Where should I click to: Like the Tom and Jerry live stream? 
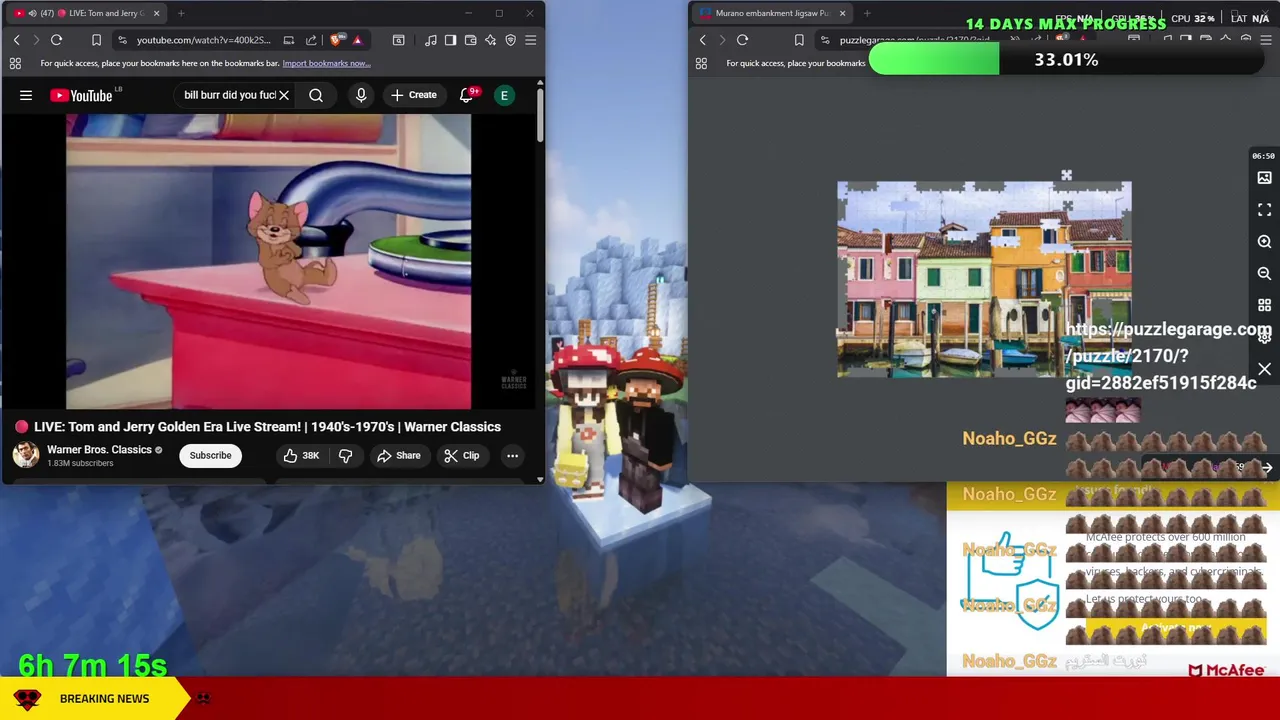301,455
